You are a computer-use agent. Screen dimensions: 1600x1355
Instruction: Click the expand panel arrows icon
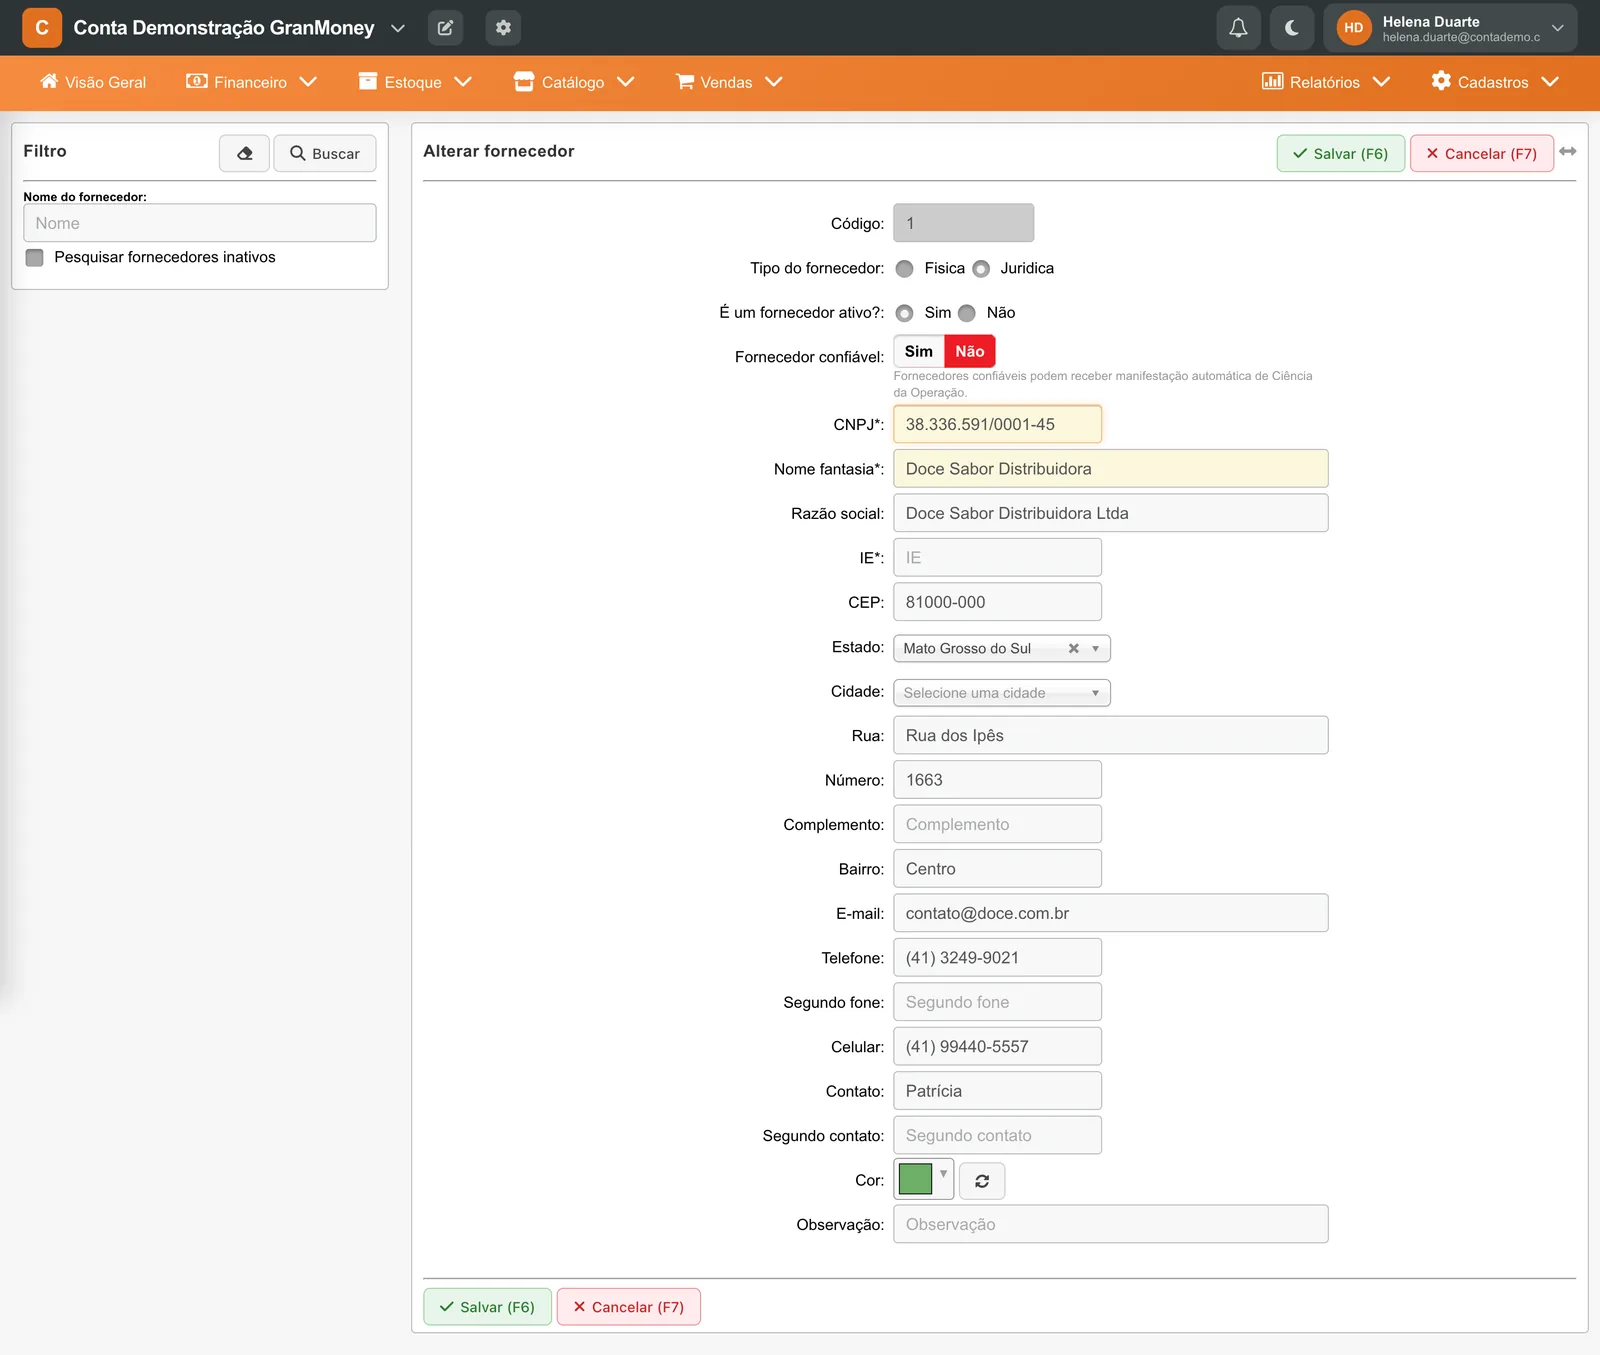tap(1568, 151)
